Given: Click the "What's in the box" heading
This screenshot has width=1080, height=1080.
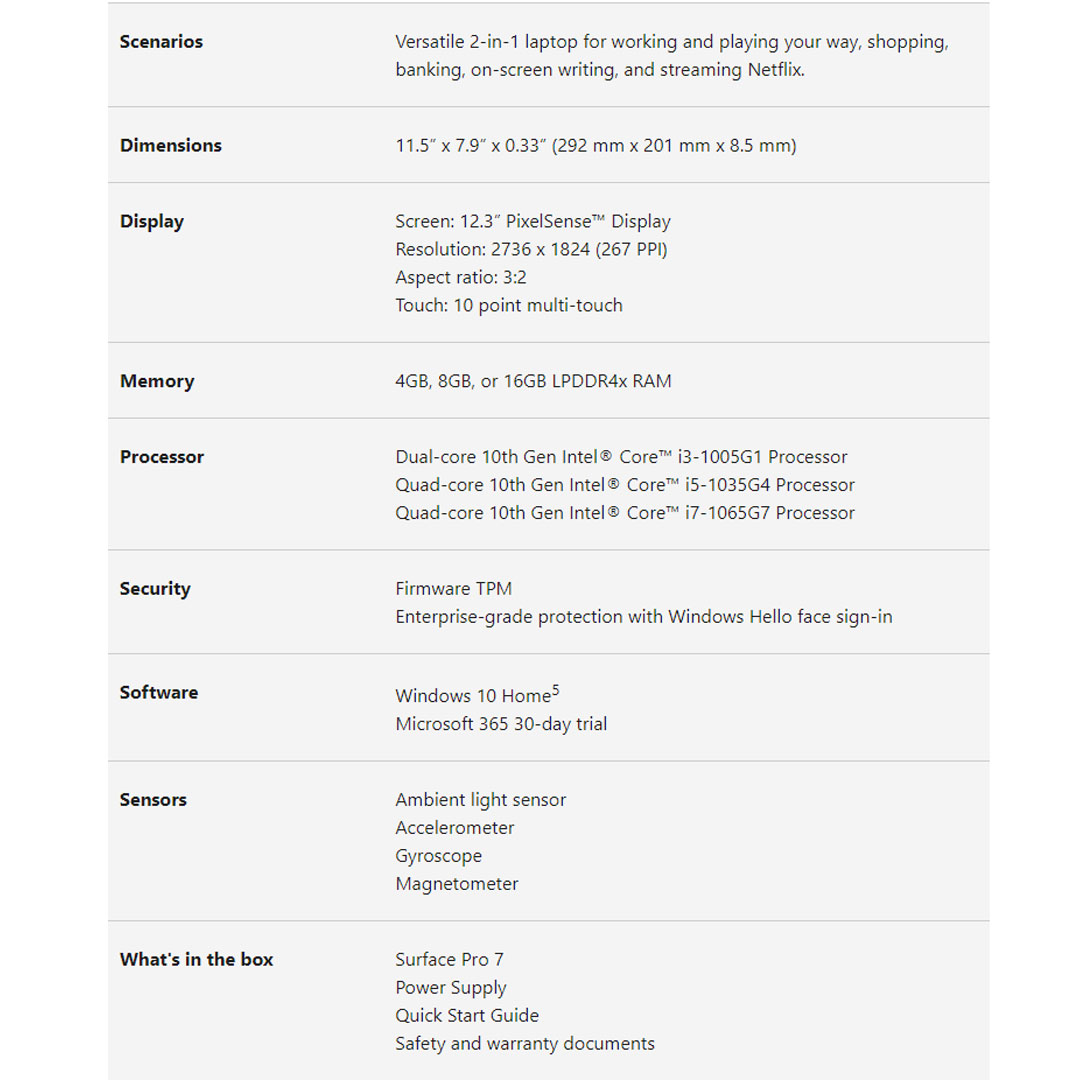Looking at the screenshot, I should (197, 960).
